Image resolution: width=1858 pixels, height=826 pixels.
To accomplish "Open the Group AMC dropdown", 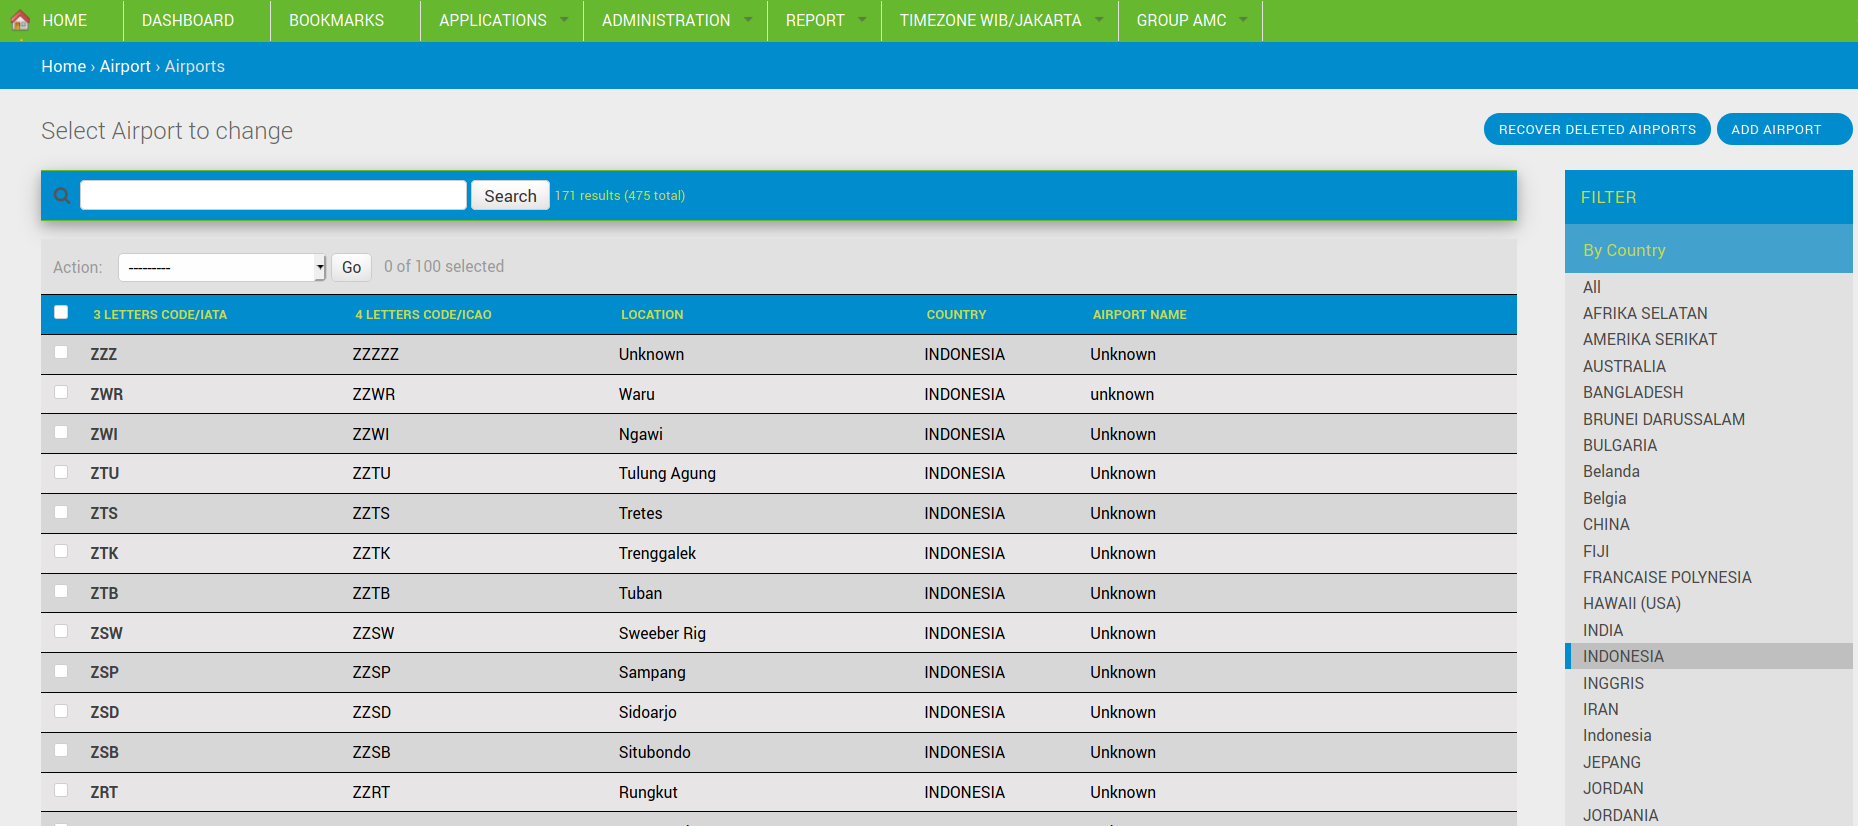I will tap(1190, 20).
